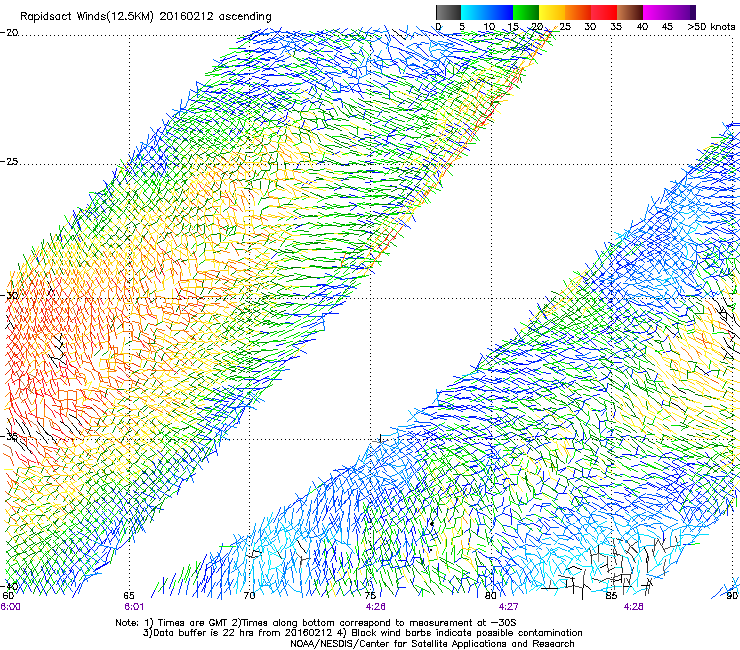Click the '45' label under the color legend
This screenshot has width=740, height=650.
667,26
